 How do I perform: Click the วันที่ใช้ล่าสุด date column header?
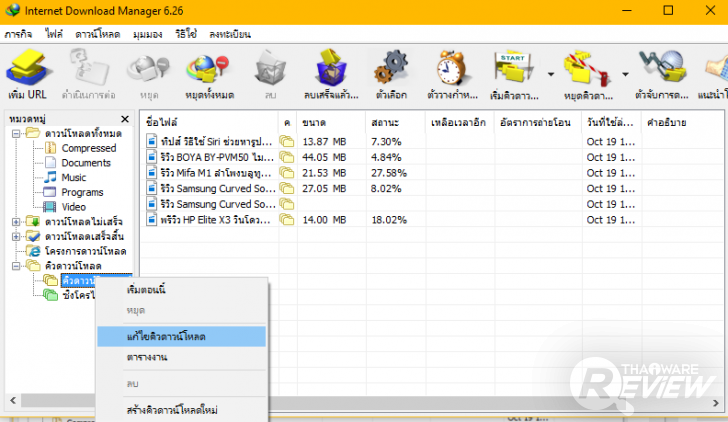(x=611, y=123)
